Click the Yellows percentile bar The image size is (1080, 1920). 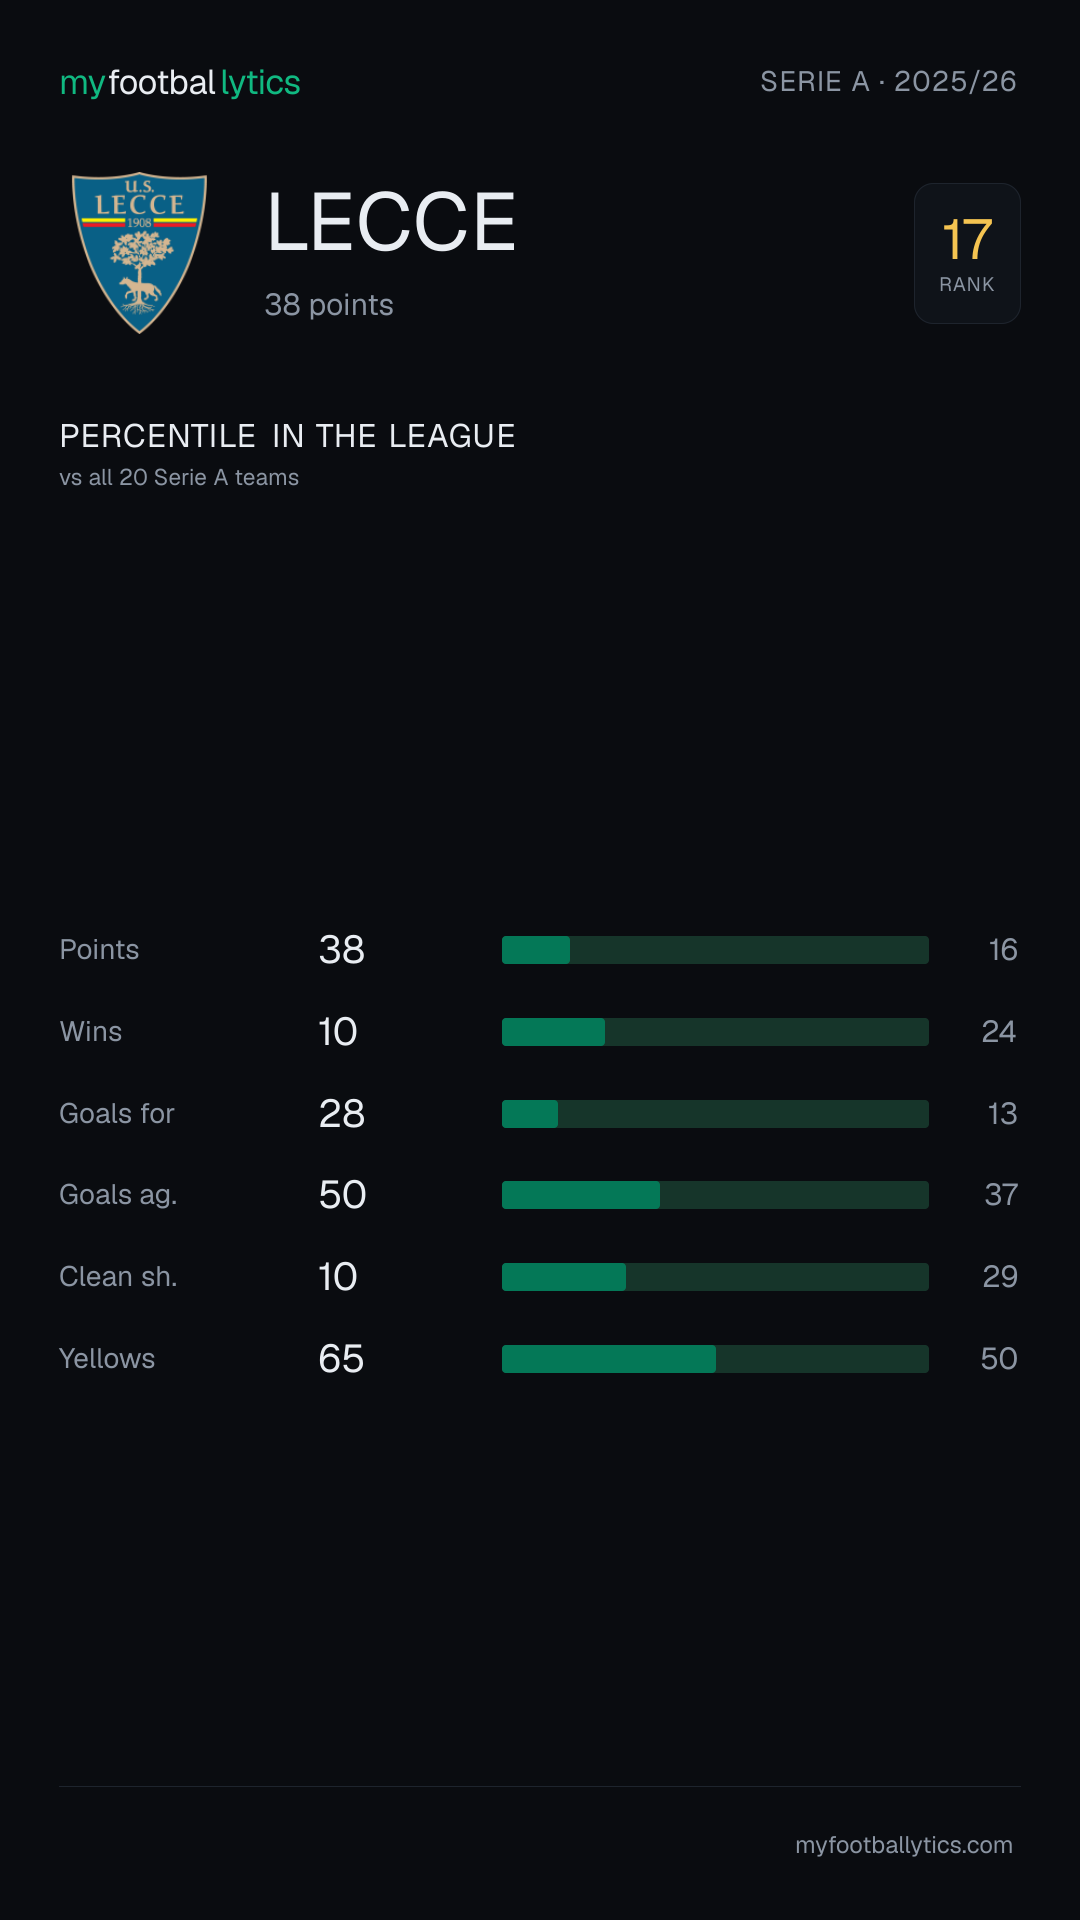pos(715,1359)
